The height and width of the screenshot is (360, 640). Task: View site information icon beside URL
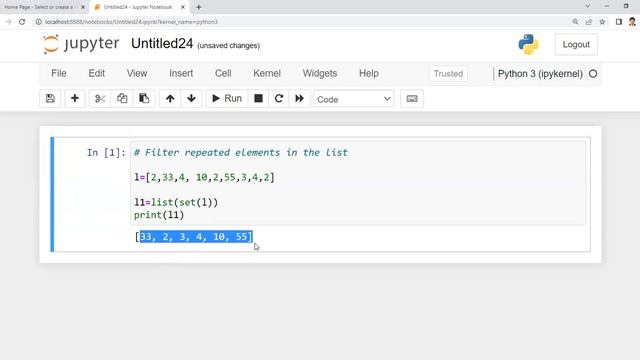click(x=38, y=22)
